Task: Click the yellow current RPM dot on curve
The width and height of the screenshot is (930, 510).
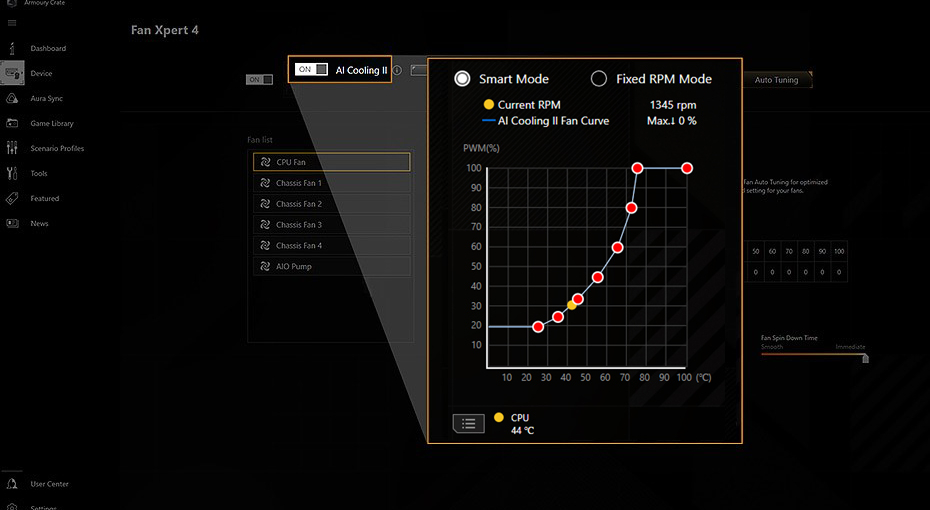Action: [571, 305]
